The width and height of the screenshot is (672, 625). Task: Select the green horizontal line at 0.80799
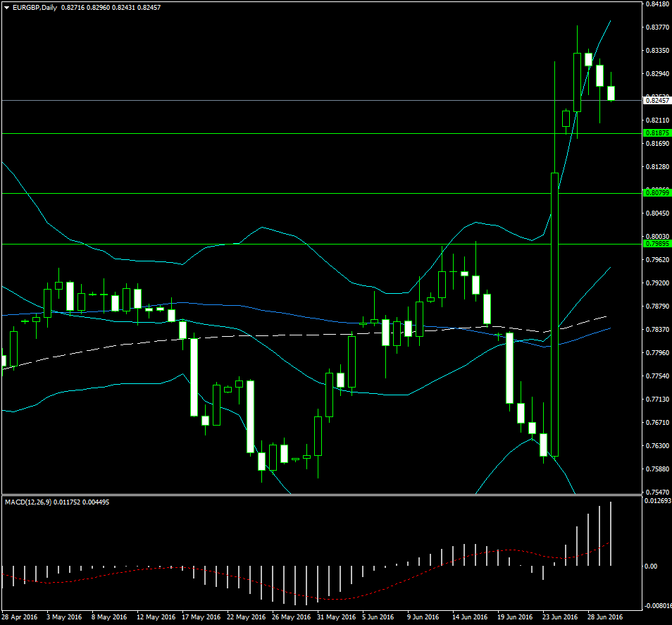(x=300, y=193)
